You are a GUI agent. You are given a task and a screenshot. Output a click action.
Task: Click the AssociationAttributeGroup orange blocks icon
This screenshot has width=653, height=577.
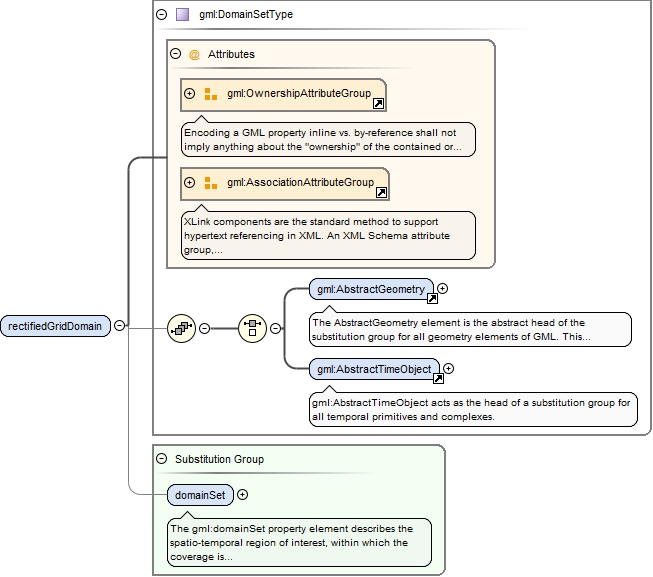coord(211,183)
